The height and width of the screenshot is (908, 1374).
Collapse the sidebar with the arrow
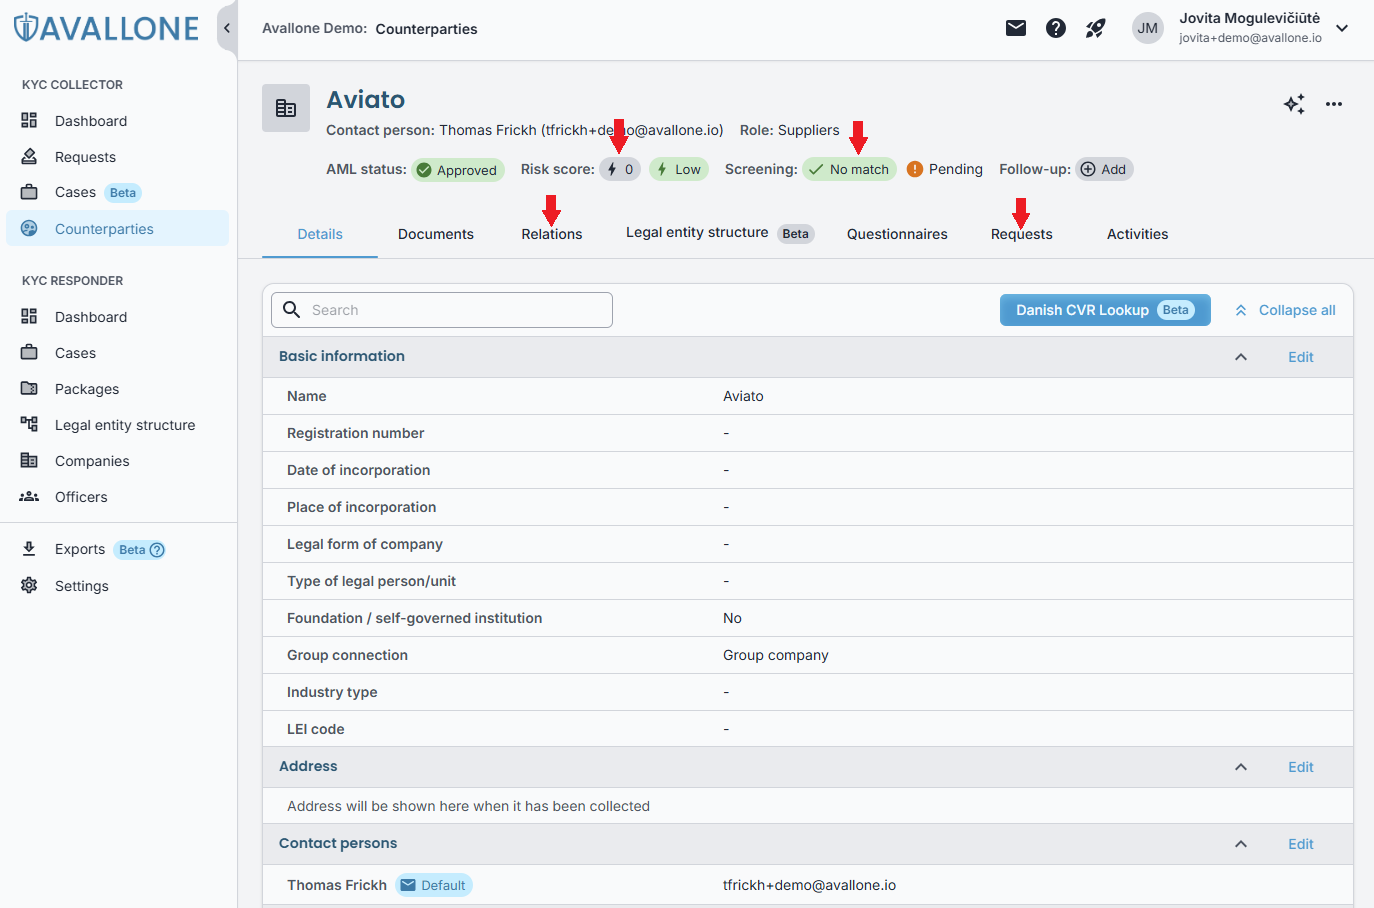point(227,28)
